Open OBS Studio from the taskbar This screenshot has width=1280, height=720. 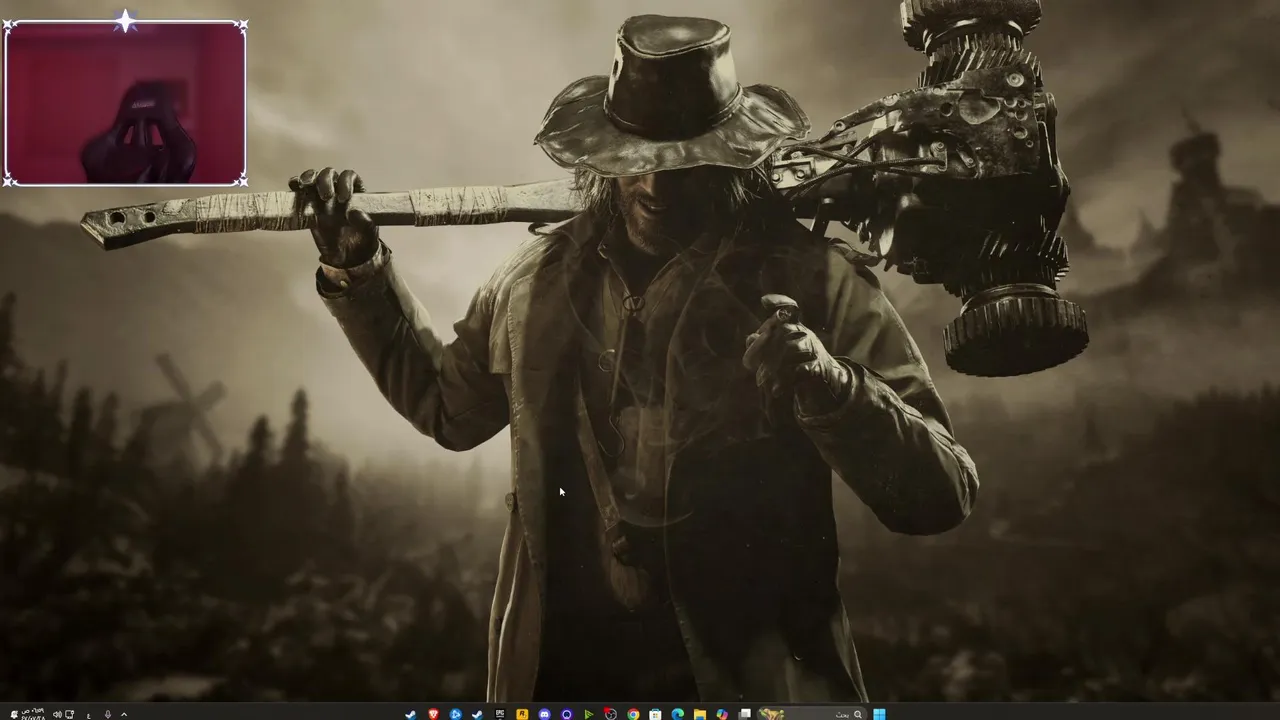(x=610, y=714)
